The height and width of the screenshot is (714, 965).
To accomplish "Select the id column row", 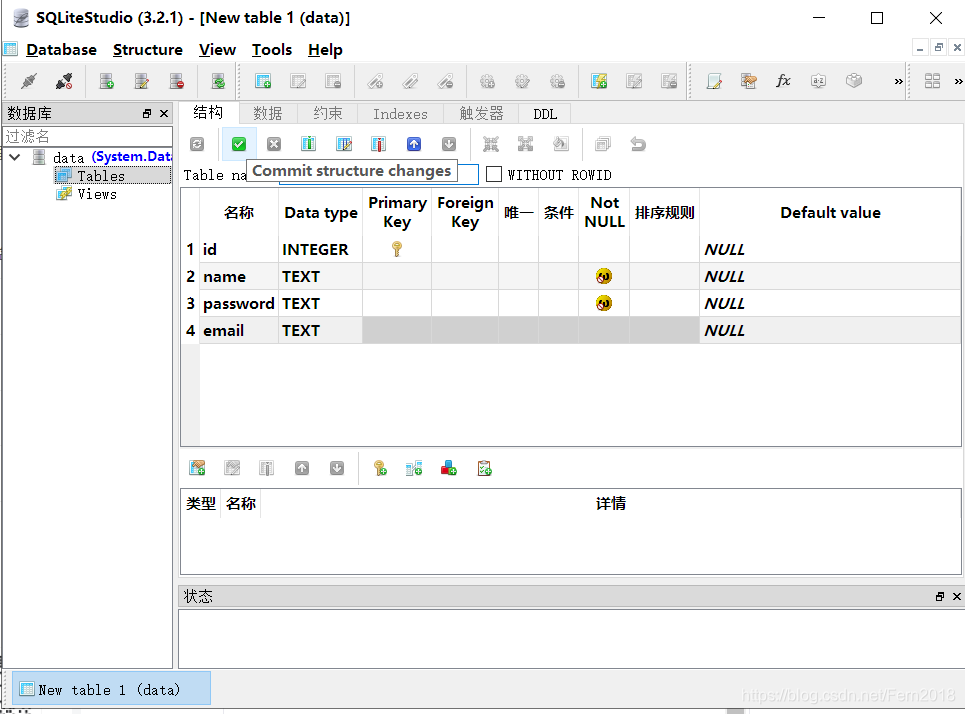I will point(571,249).
